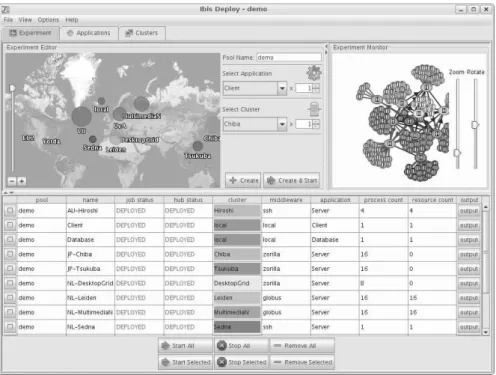
Task: Click the Tsukuba cluster marker on the map
Action: tap(198, 146)
